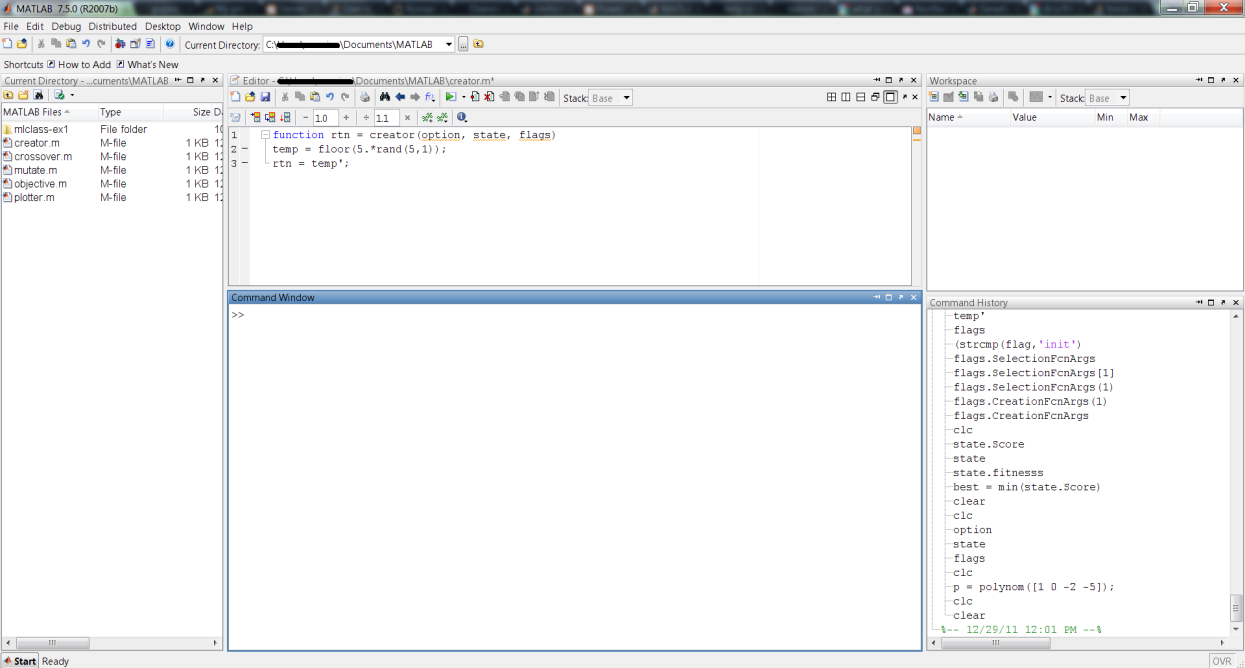1245x668 pixels.
Task: Collapse the function code fold on line 1
Action: click(265, 135)
